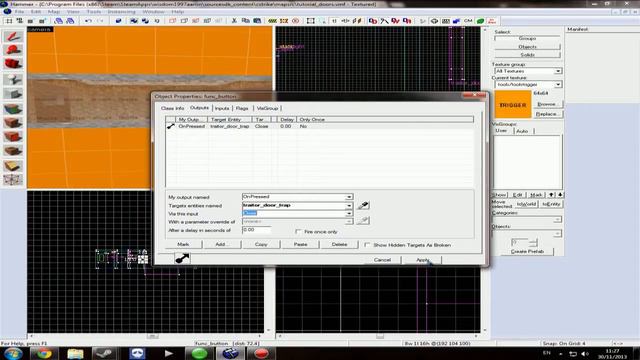Set selection mode to Solids
This screenshot has width=640, height=360.
(x=527, y=55)
